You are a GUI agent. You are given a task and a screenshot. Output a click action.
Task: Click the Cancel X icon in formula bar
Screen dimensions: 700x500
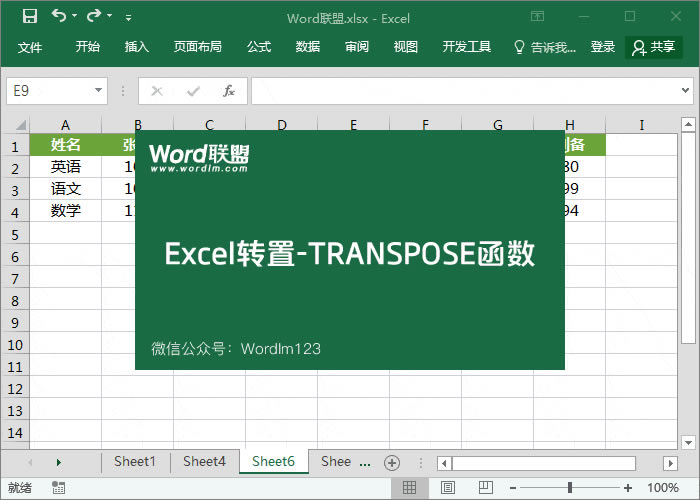coord(157,91)
